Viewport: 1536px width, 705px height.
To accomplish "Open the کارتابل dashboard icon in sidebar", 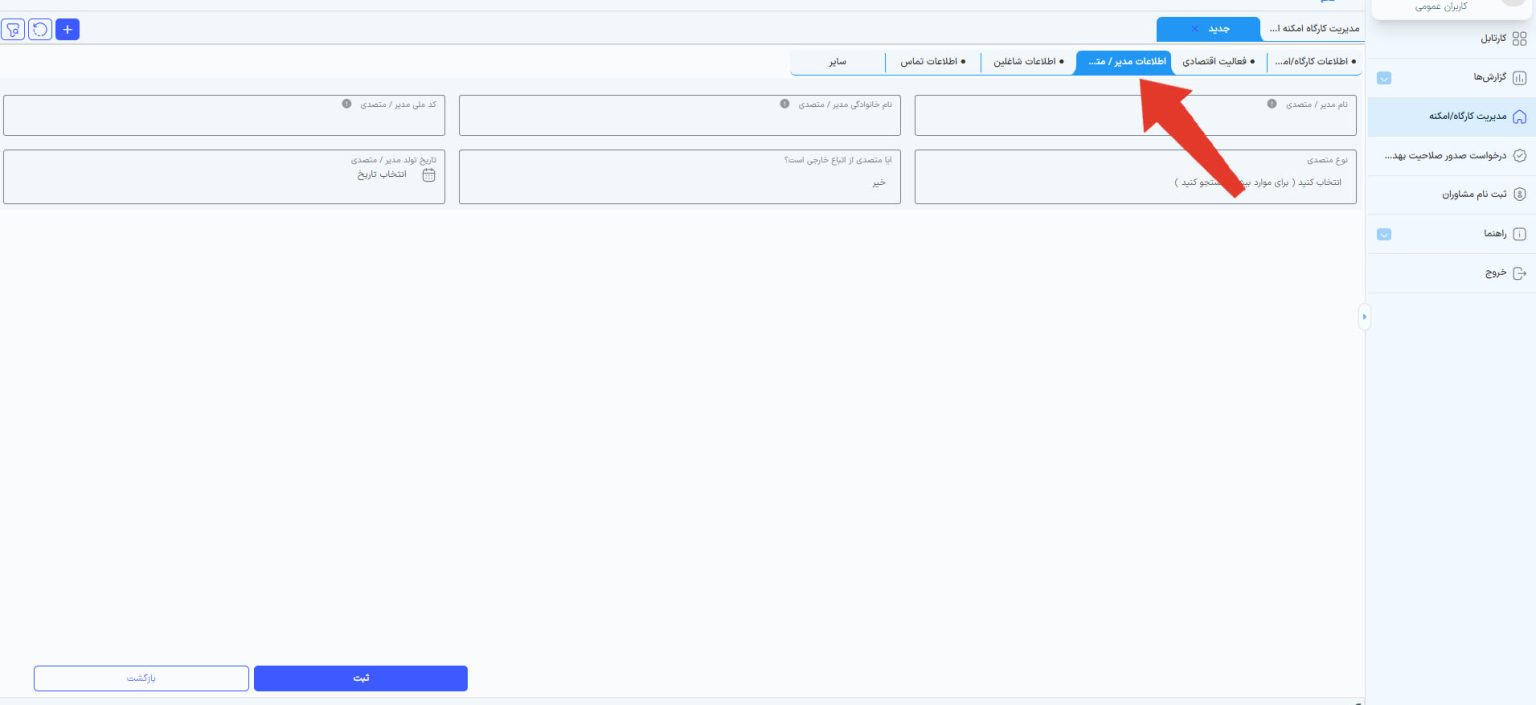I will [x=1519, y=39].
